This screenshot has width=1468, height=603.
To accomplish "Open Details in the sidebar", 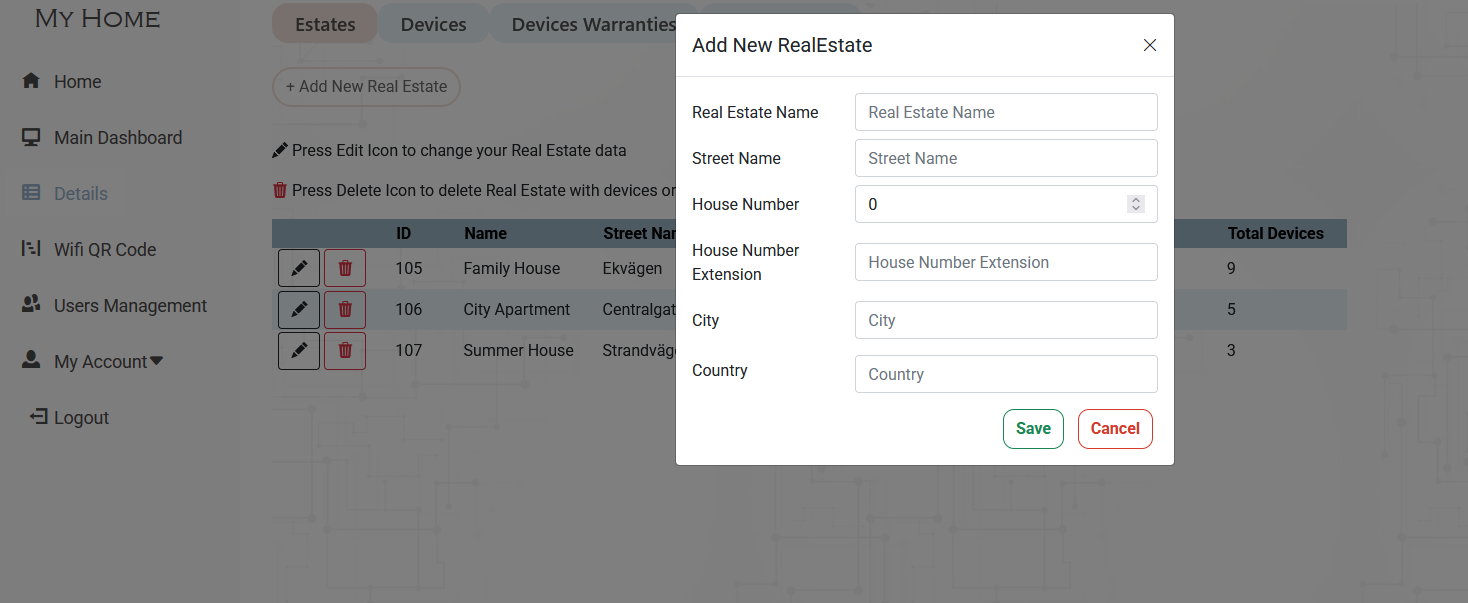I will click(x=65, y=194).
